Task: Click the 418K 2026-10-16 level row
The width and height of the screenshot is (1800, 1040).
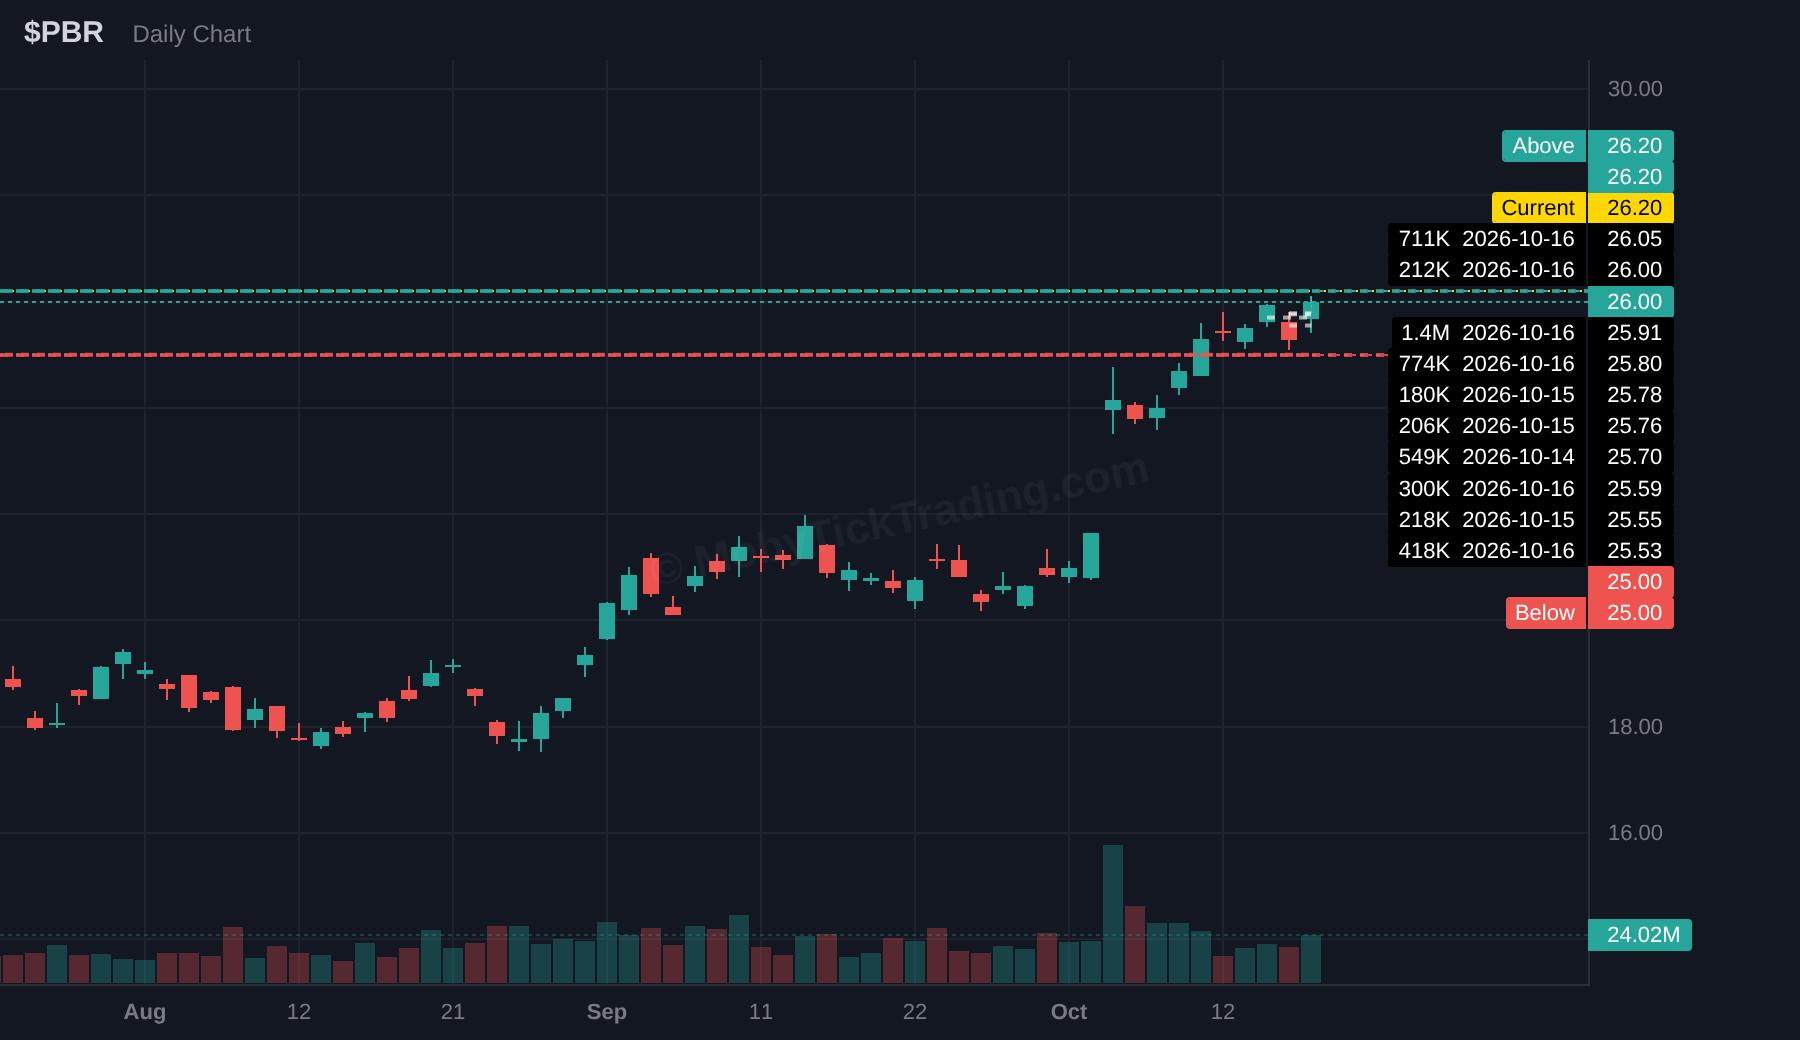Action: [1531, 551]
